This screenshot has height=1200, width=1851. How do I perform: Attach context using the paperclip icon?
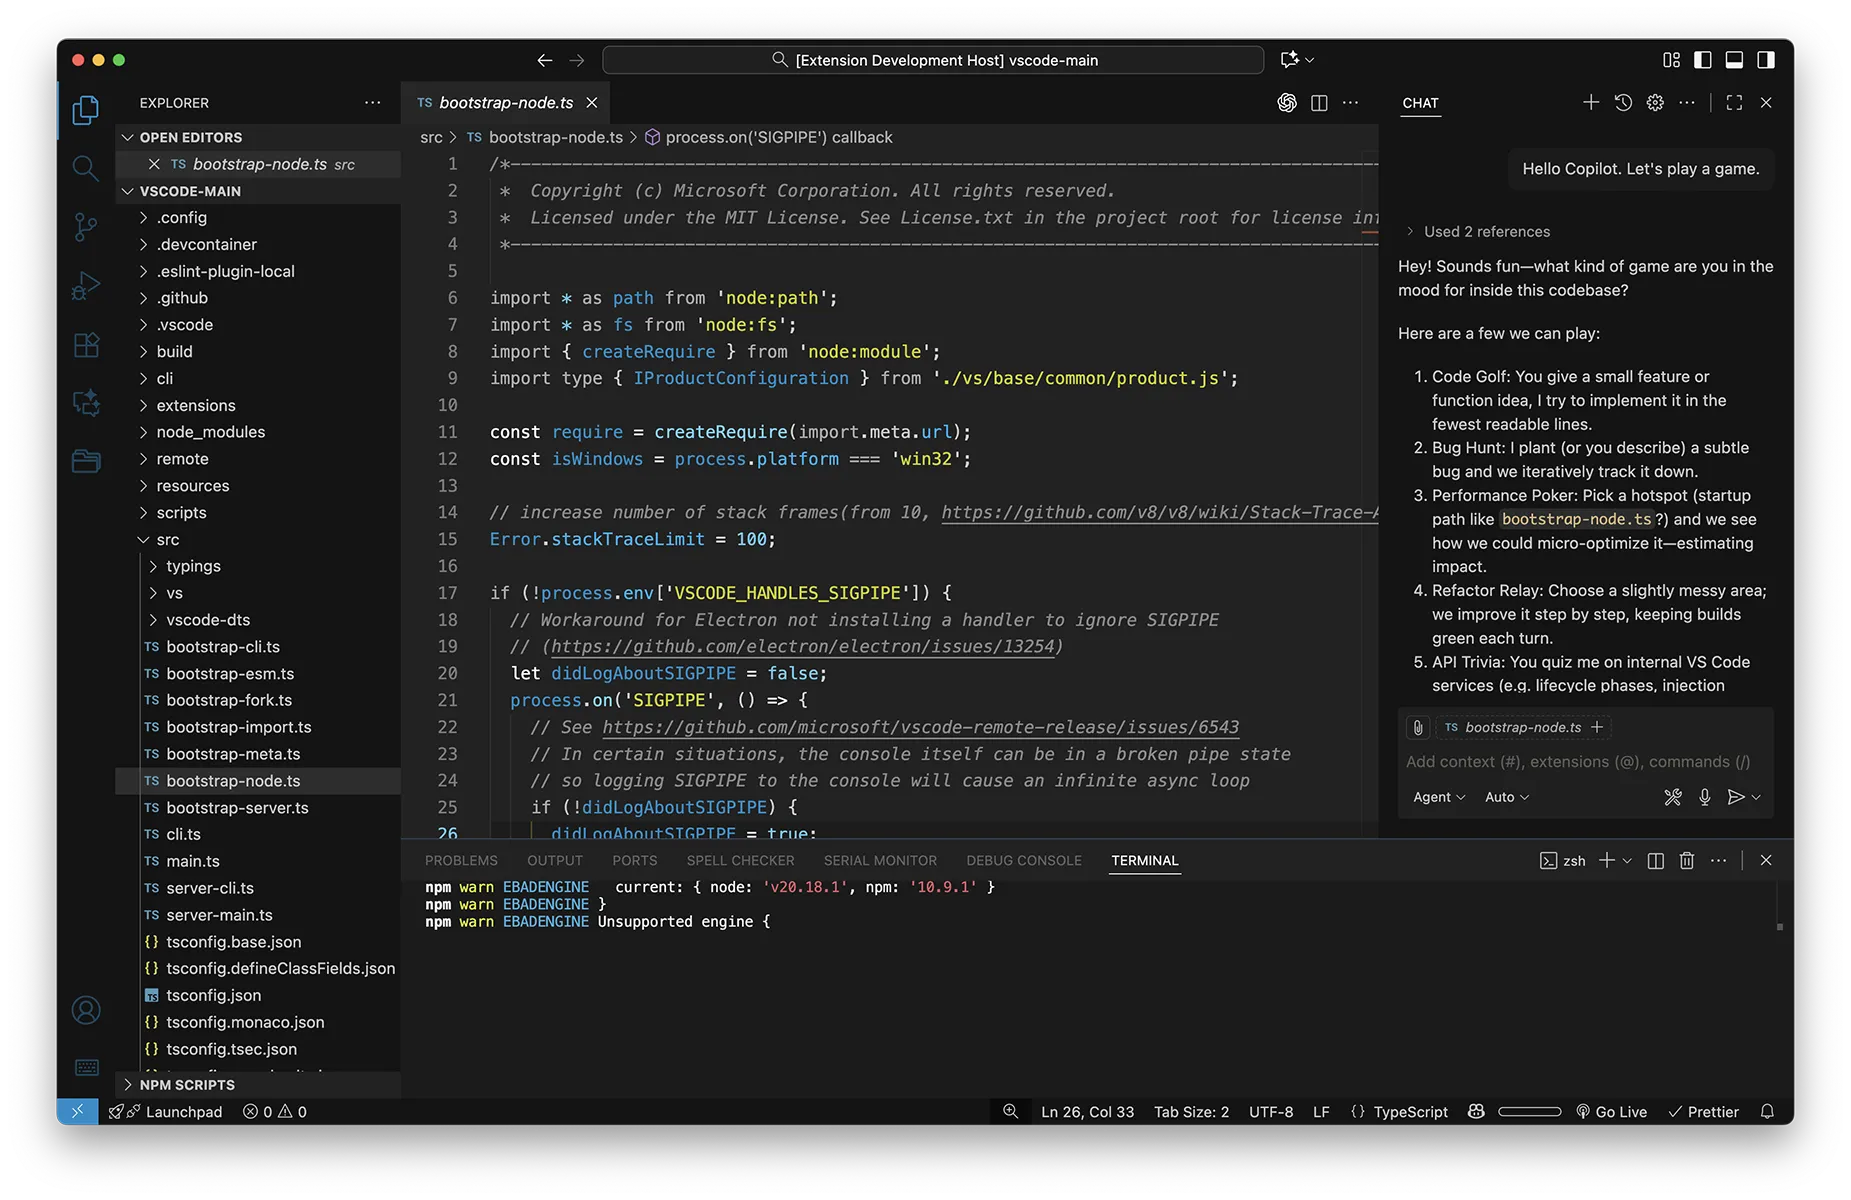(1417, 727)
